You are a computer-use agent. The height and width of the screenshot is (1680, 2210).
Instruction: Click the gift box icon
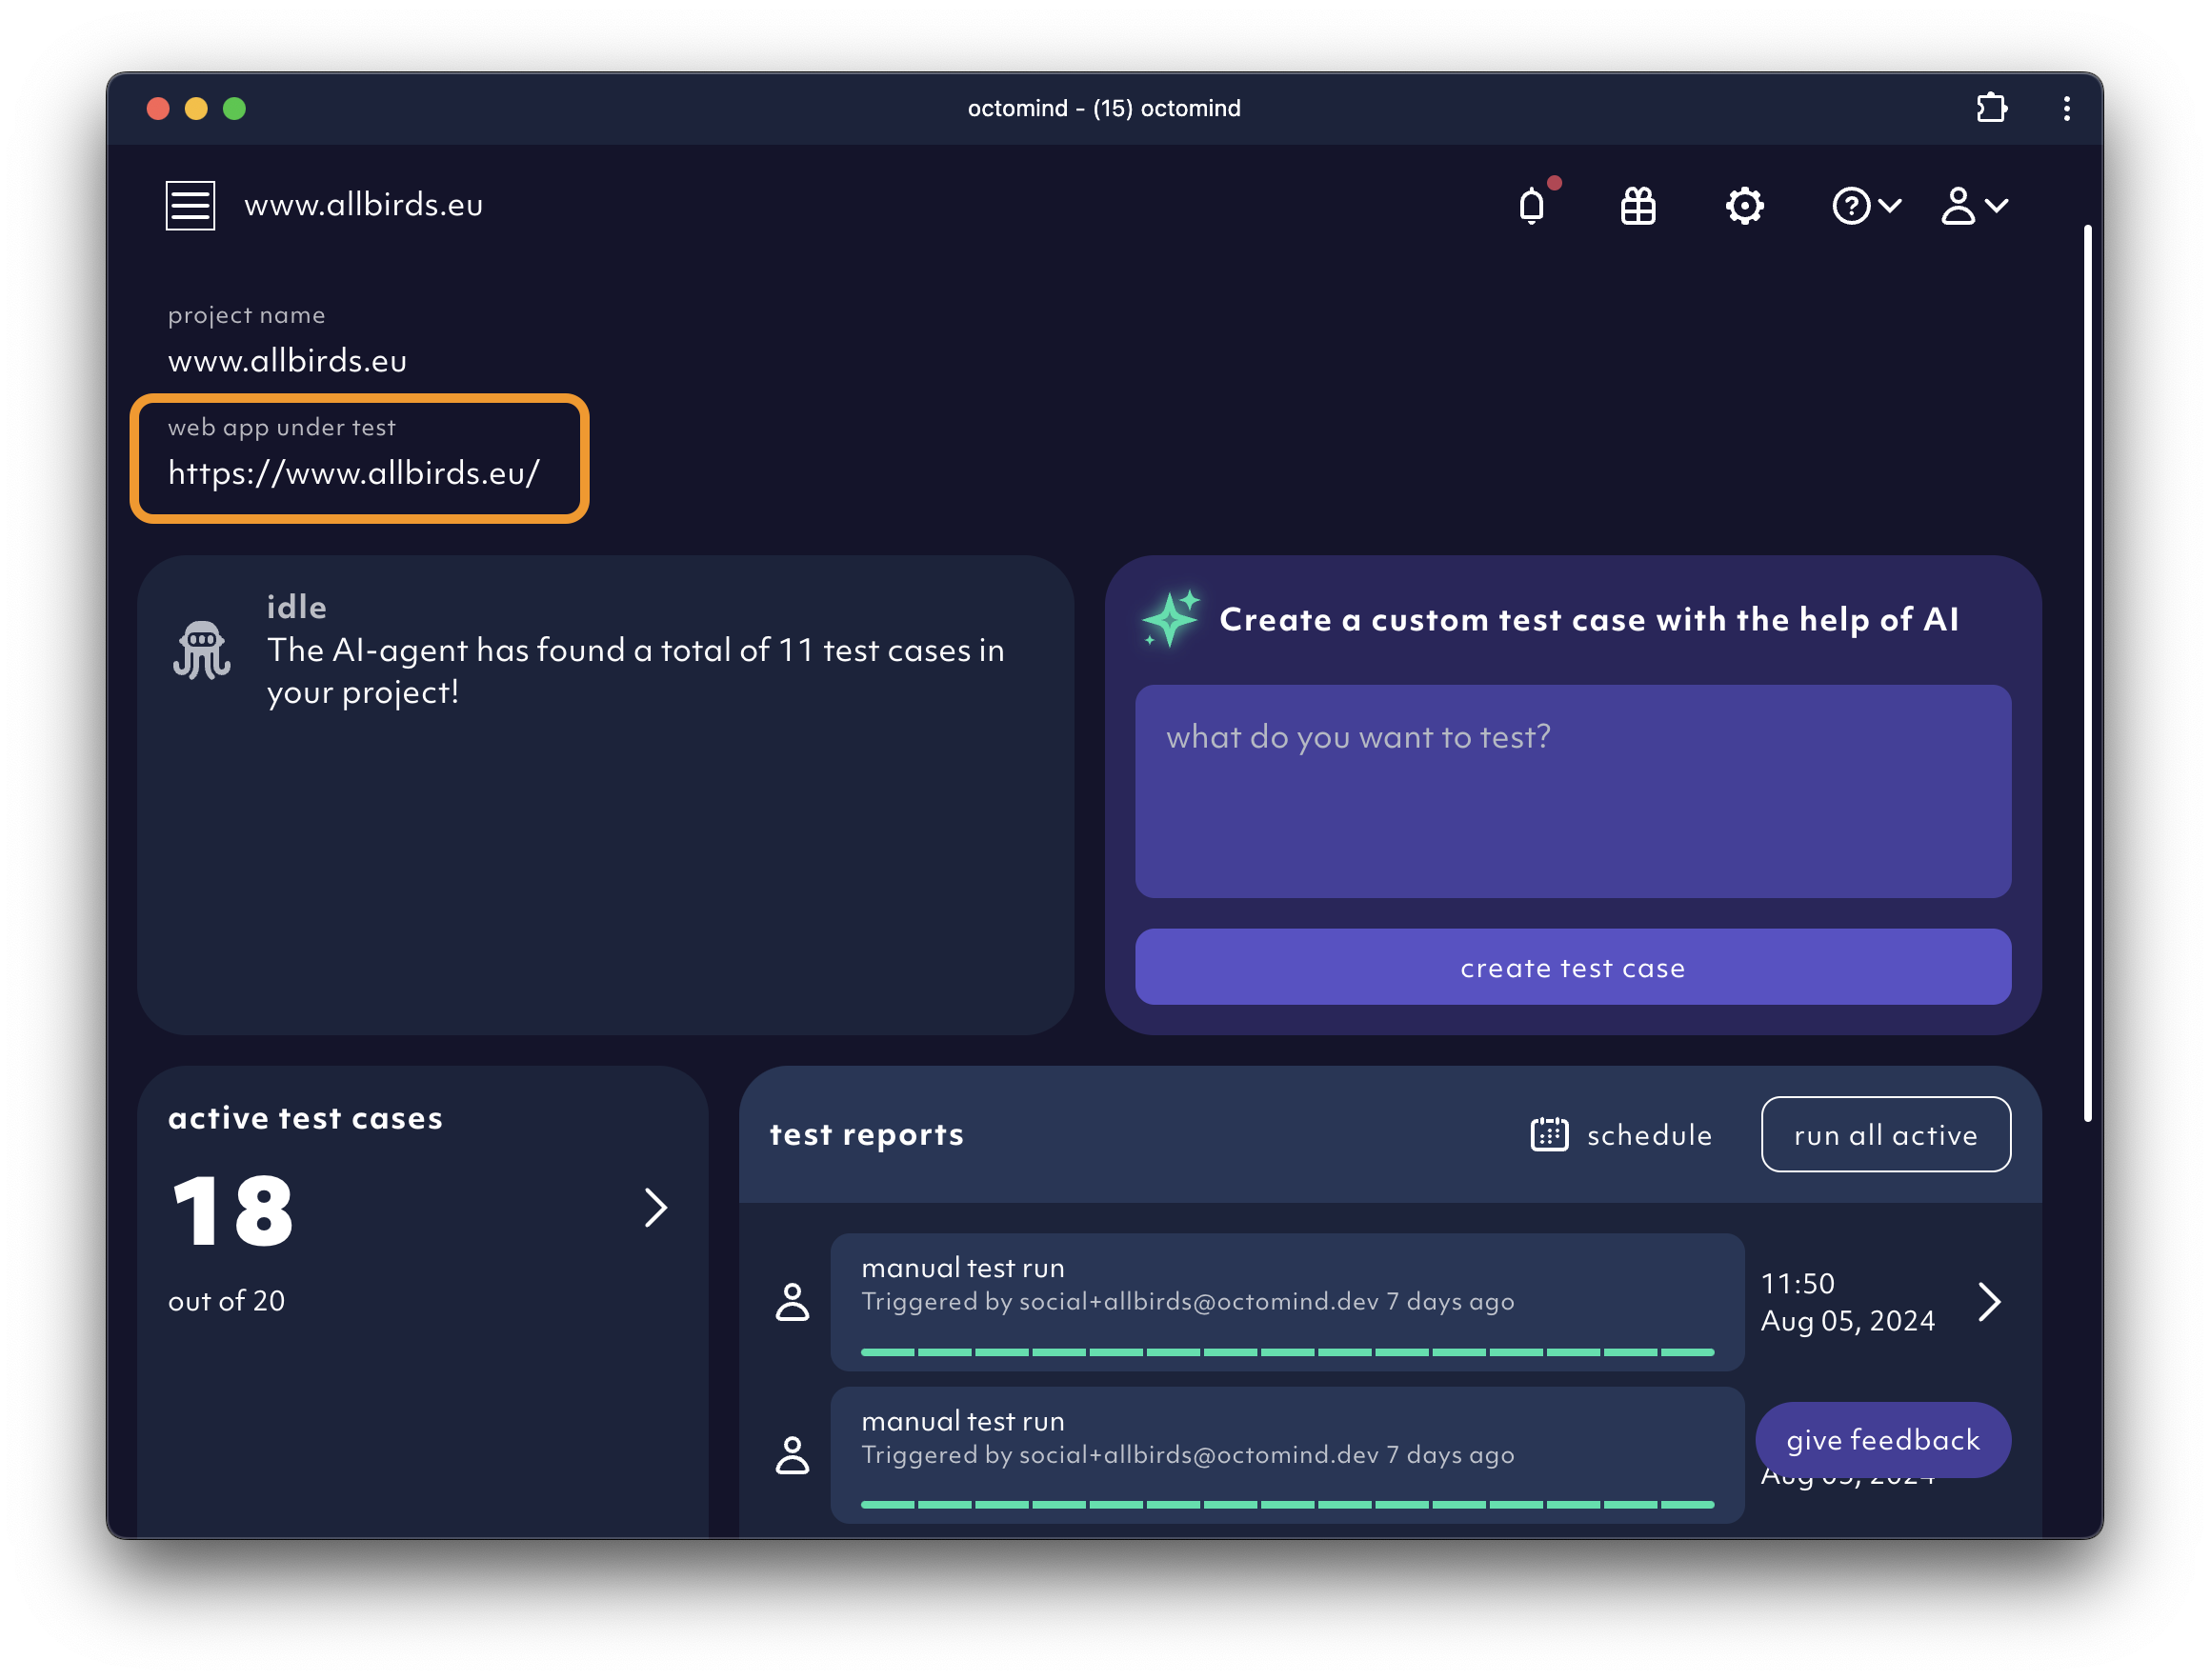tap(1638, 206)
